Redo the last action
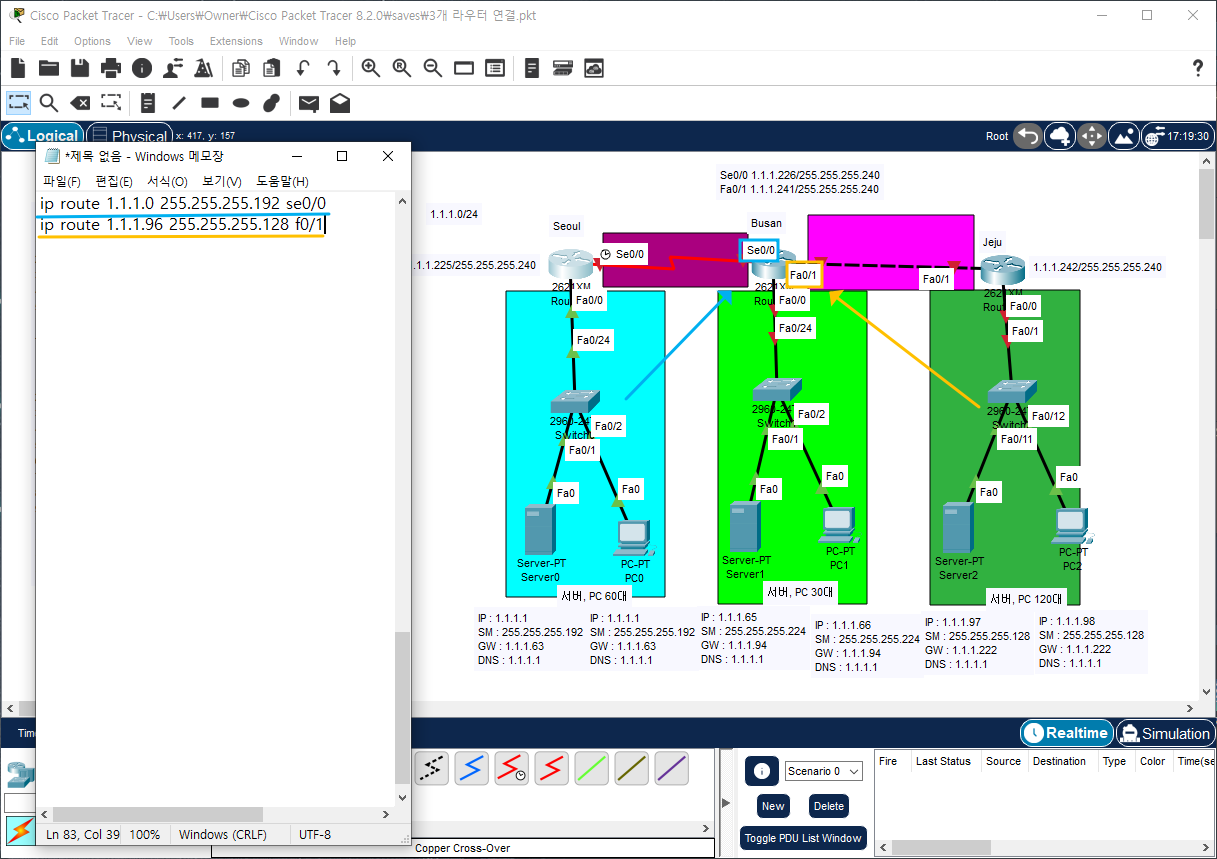1217x859 pixels. [334, 68]
